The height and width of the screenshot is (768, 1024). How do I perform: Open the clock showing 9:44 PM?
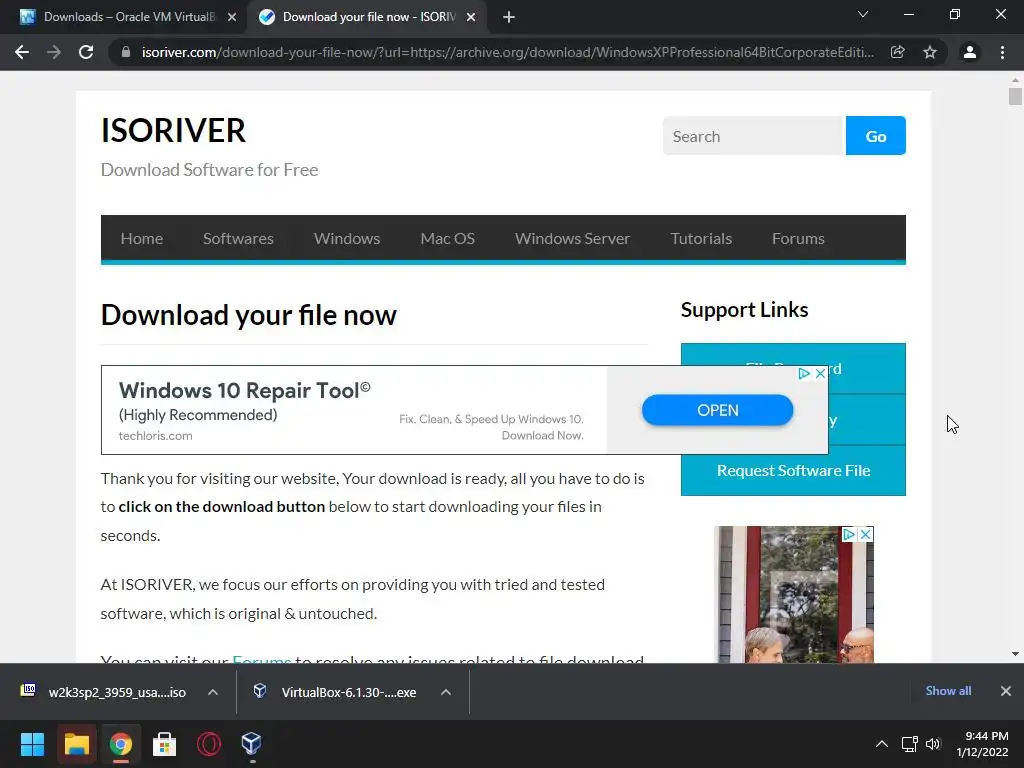tap(982, 744)
